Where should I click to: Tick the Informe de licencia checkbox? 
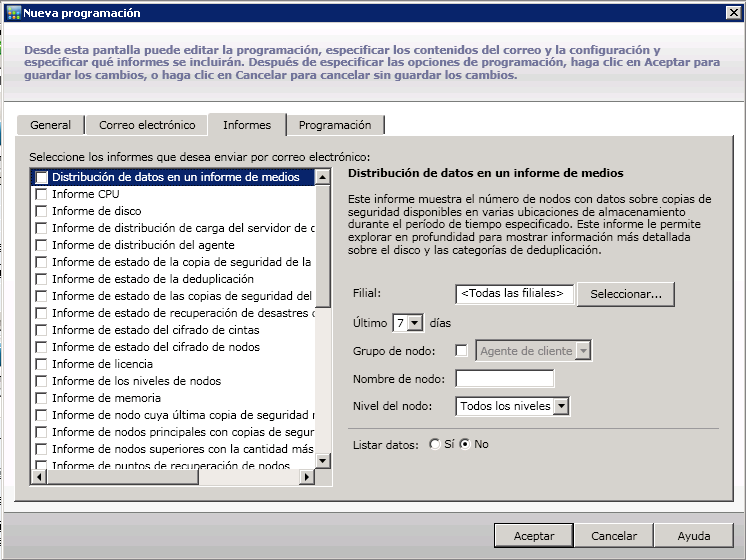(x=41, y=364)
